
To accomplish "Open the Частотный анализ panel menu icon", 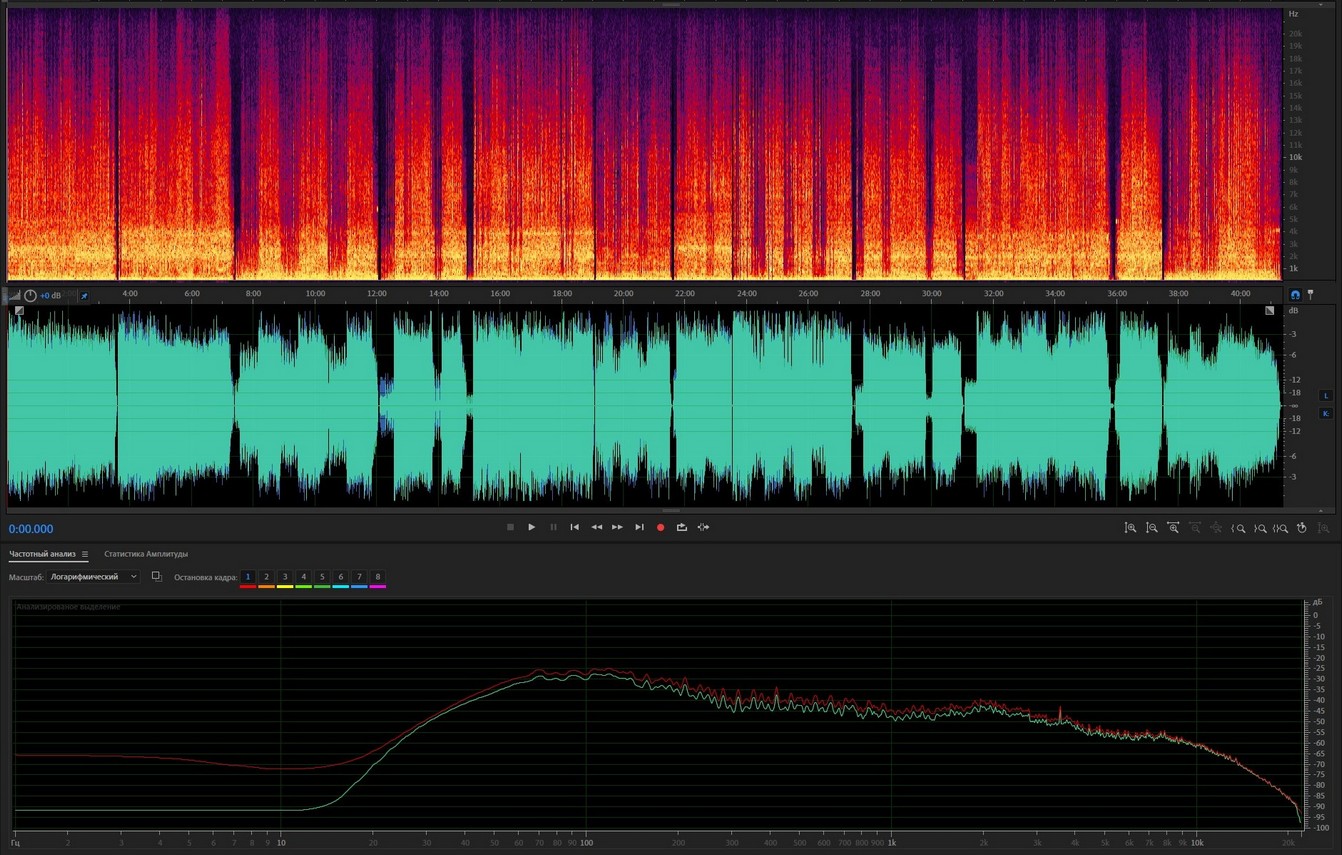I will tap(85, 554).
